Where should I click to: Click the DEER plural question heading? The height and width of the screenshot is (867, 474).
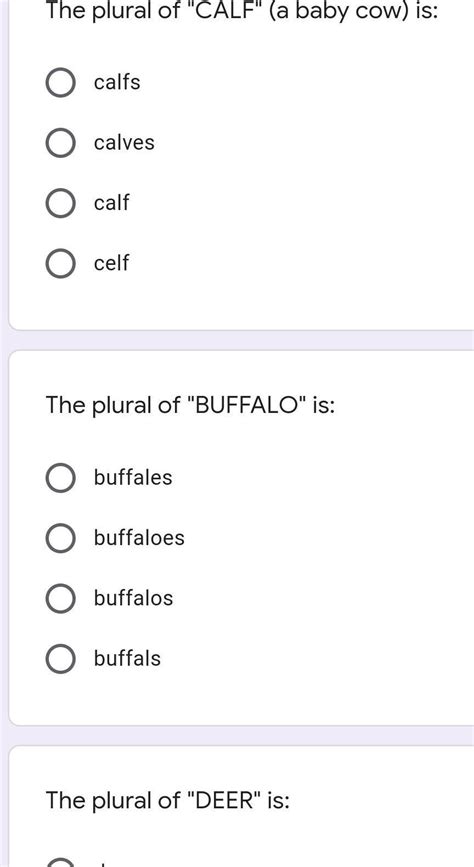[x=168, y=800]
